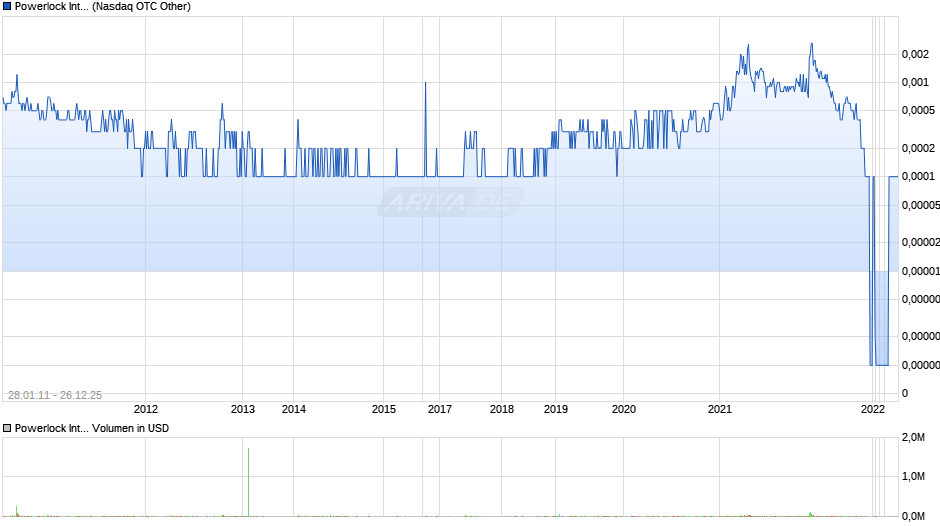Click the 2021 x-axis label
The image size is (940, 526).
pos(720,409)
